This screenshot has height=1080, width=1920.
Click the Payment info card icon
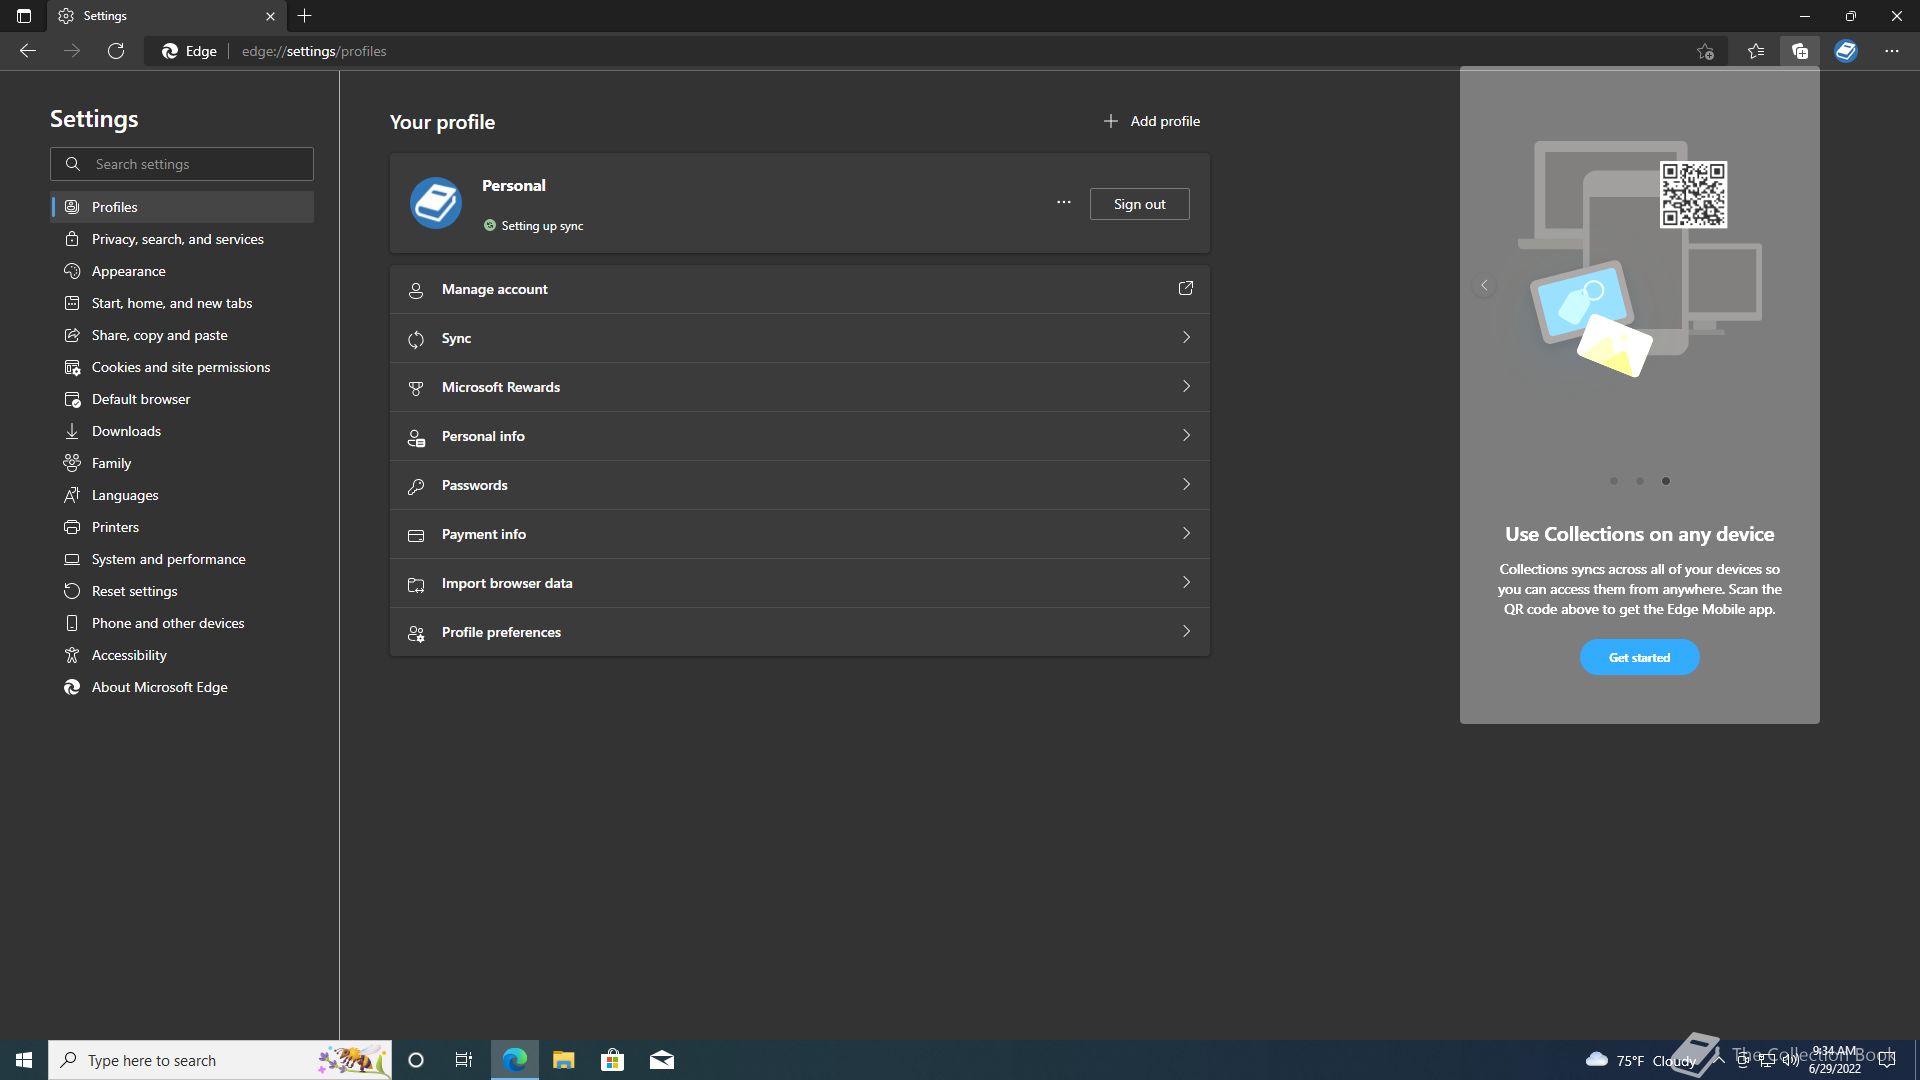coord(416,536)
